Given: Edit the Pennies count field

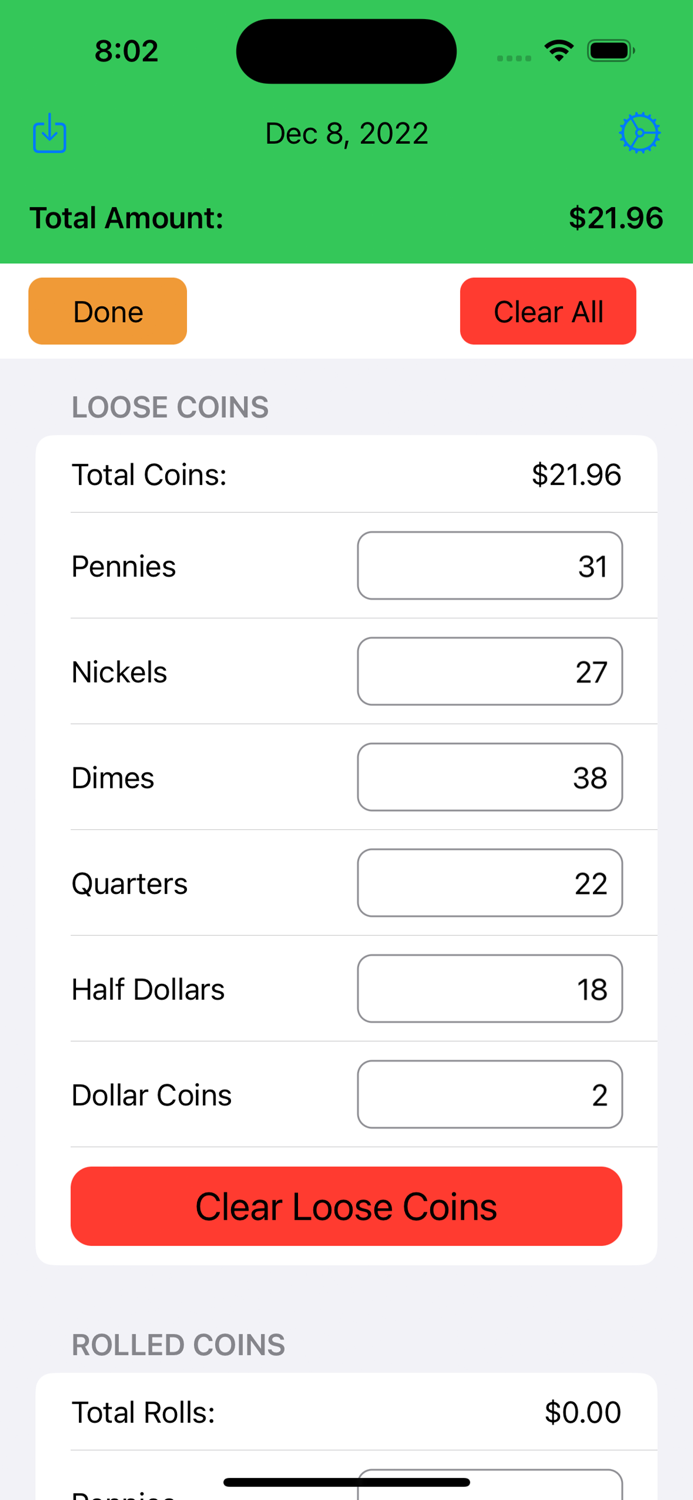Looking at the screenshot, I should pos(489,566).
